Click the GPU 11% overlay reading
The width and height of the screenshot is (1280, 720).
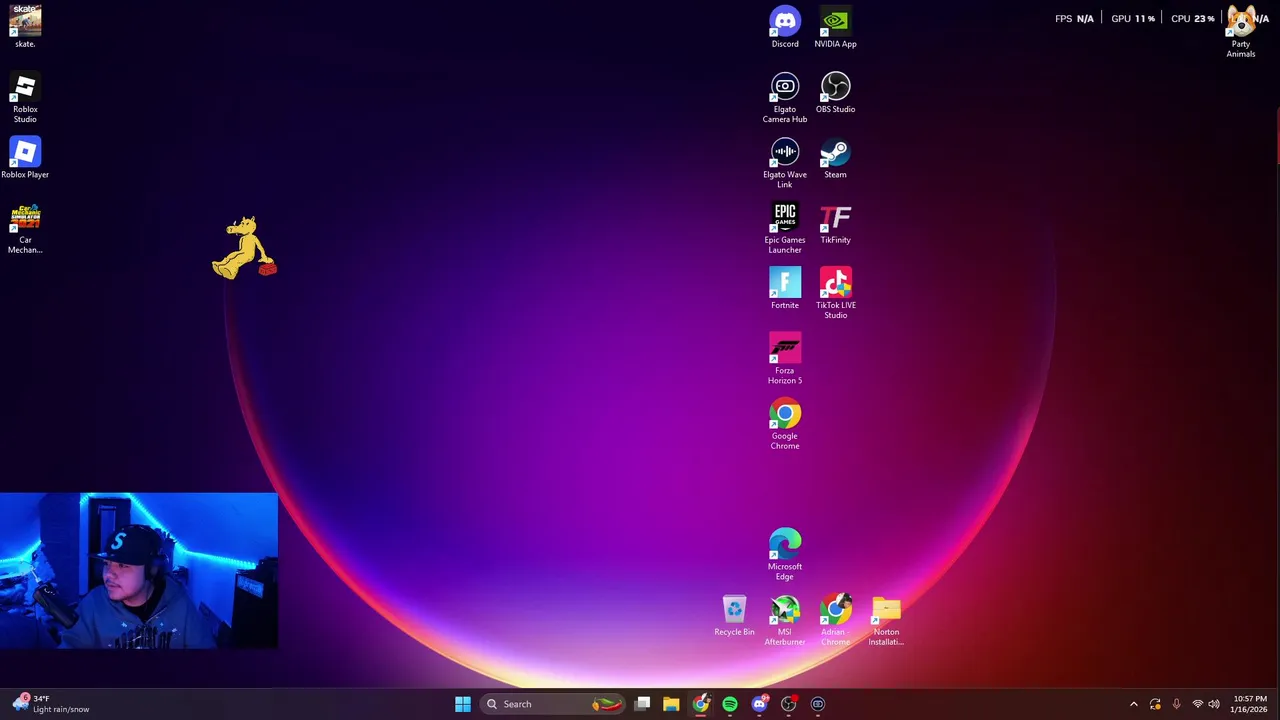click(1132, 18)
